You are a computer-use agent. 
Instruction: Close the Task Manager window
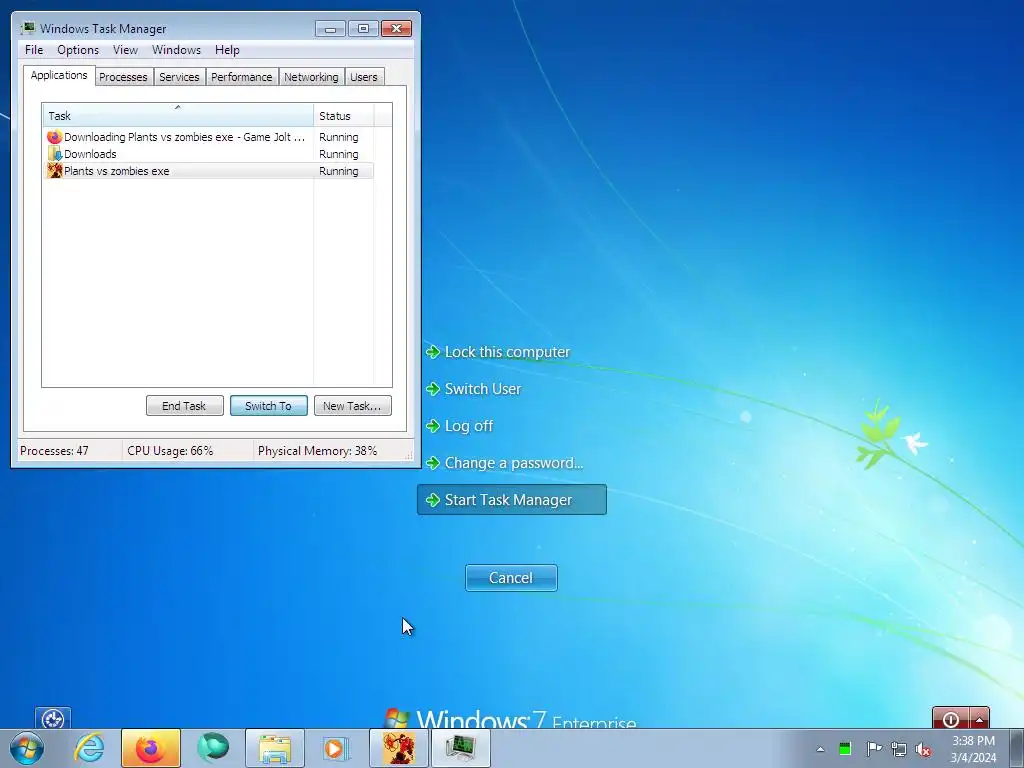396,29
